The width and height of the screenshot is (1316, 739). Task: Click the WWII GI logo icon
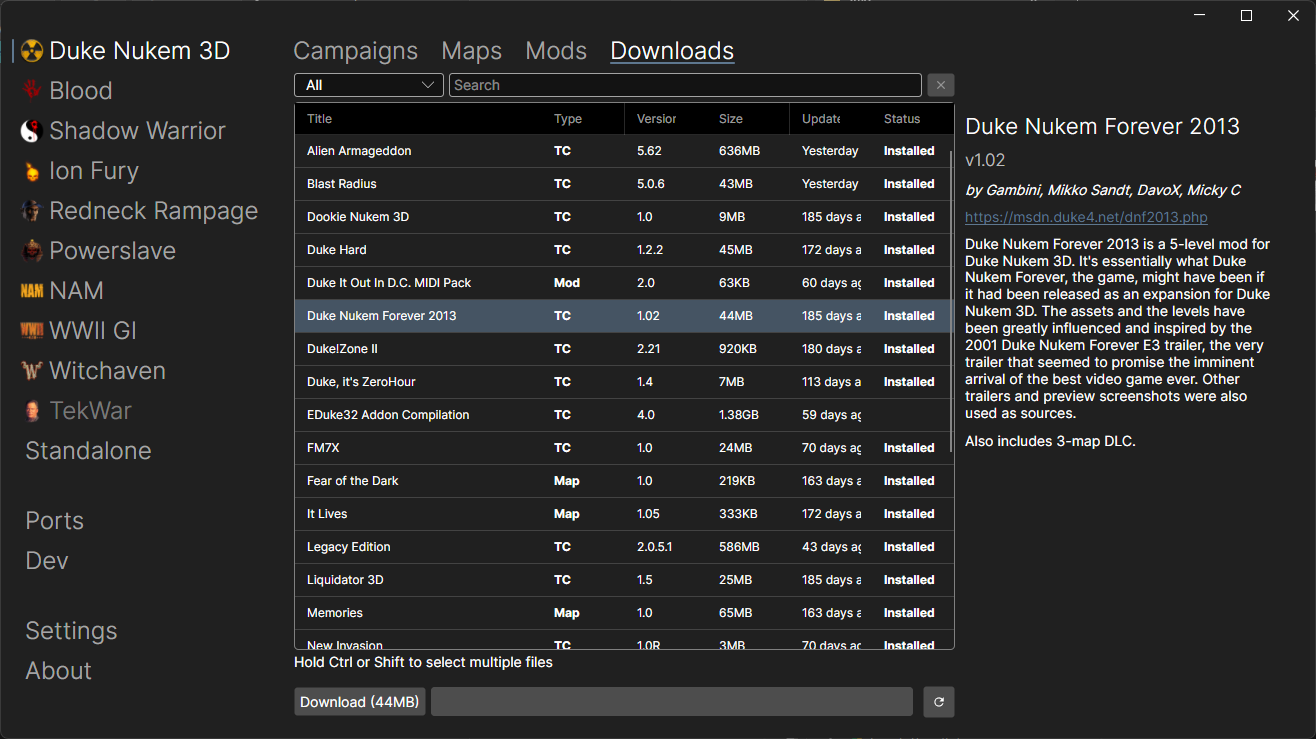tap(32, 331)
